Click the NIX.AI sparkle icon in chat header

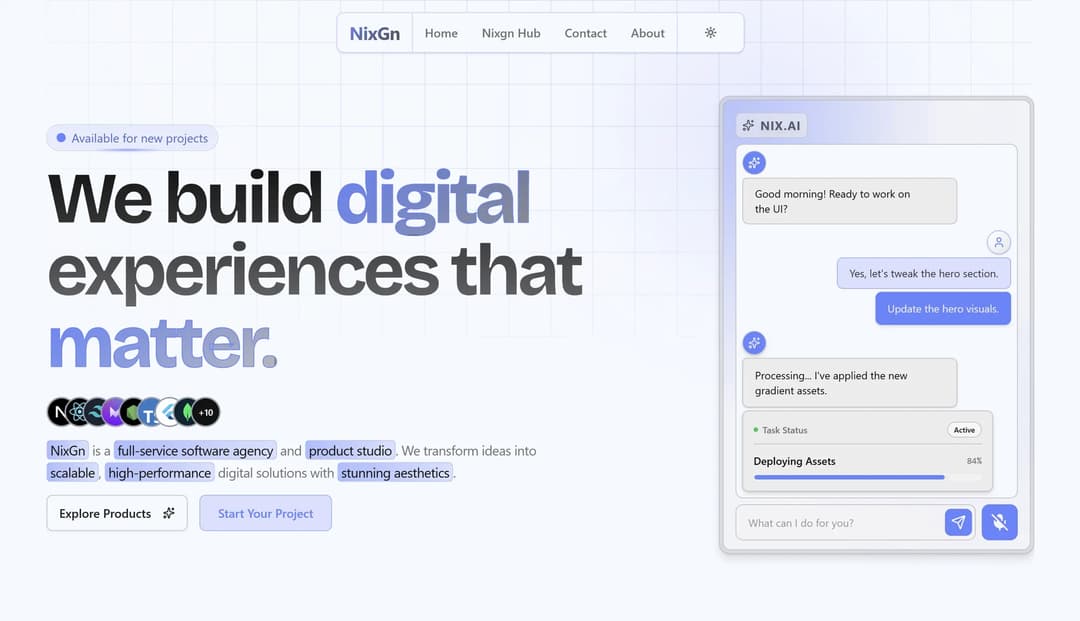[748, 125]
